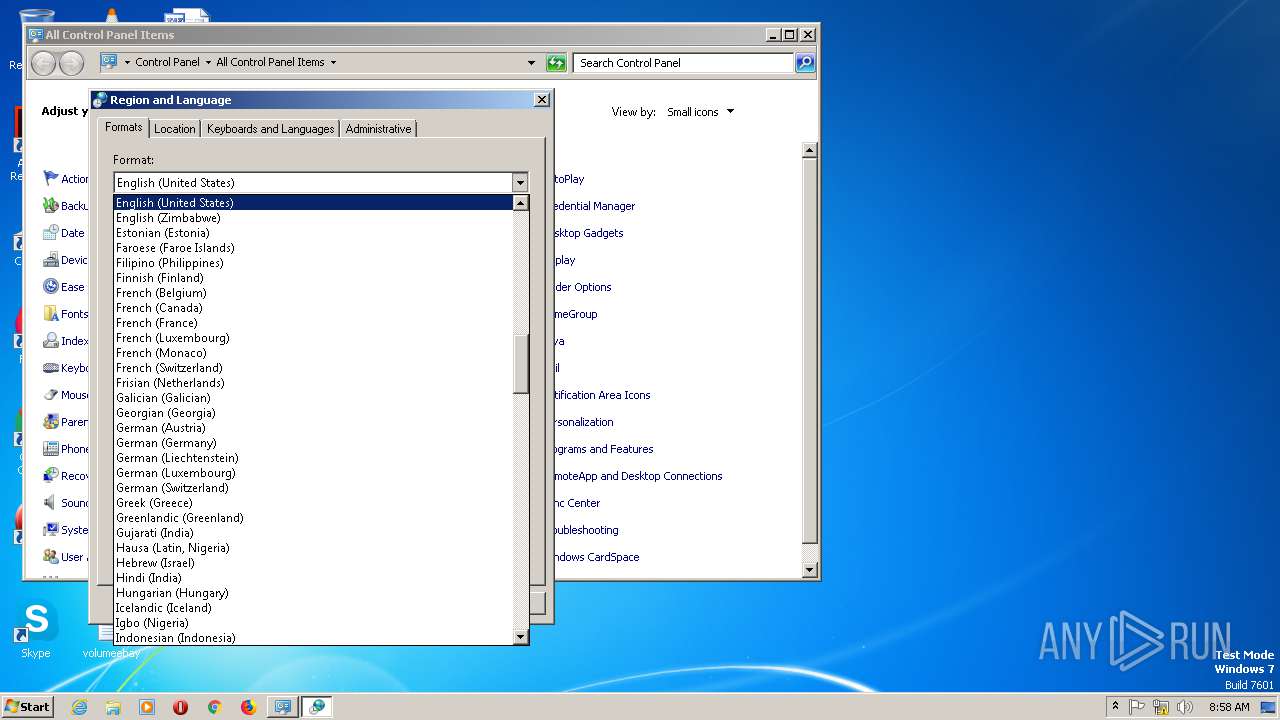This screenshot has width=1280, height=720.
Task: Click the format list scroll down arrow
Action: click(x=520, y=637)
